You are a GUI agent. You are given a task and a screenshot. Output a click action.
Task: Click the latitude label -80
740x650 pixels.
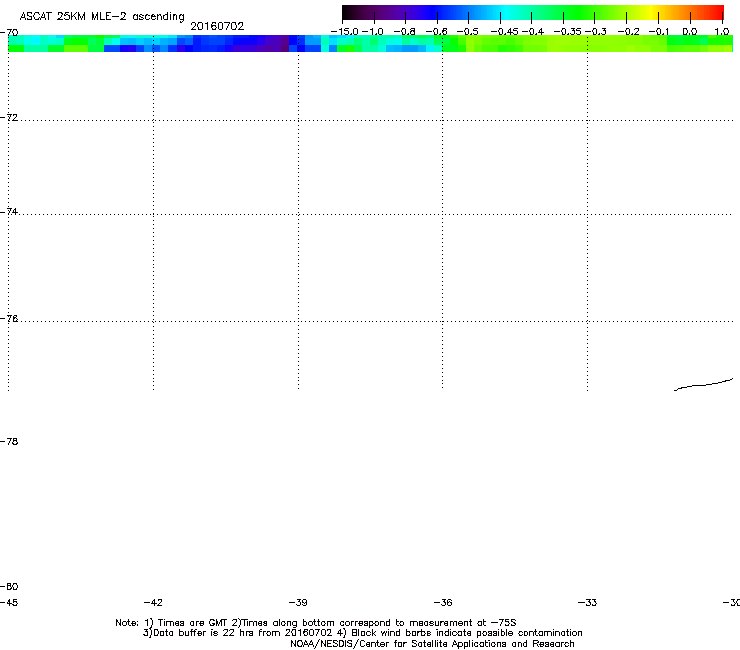pos(9,586)
